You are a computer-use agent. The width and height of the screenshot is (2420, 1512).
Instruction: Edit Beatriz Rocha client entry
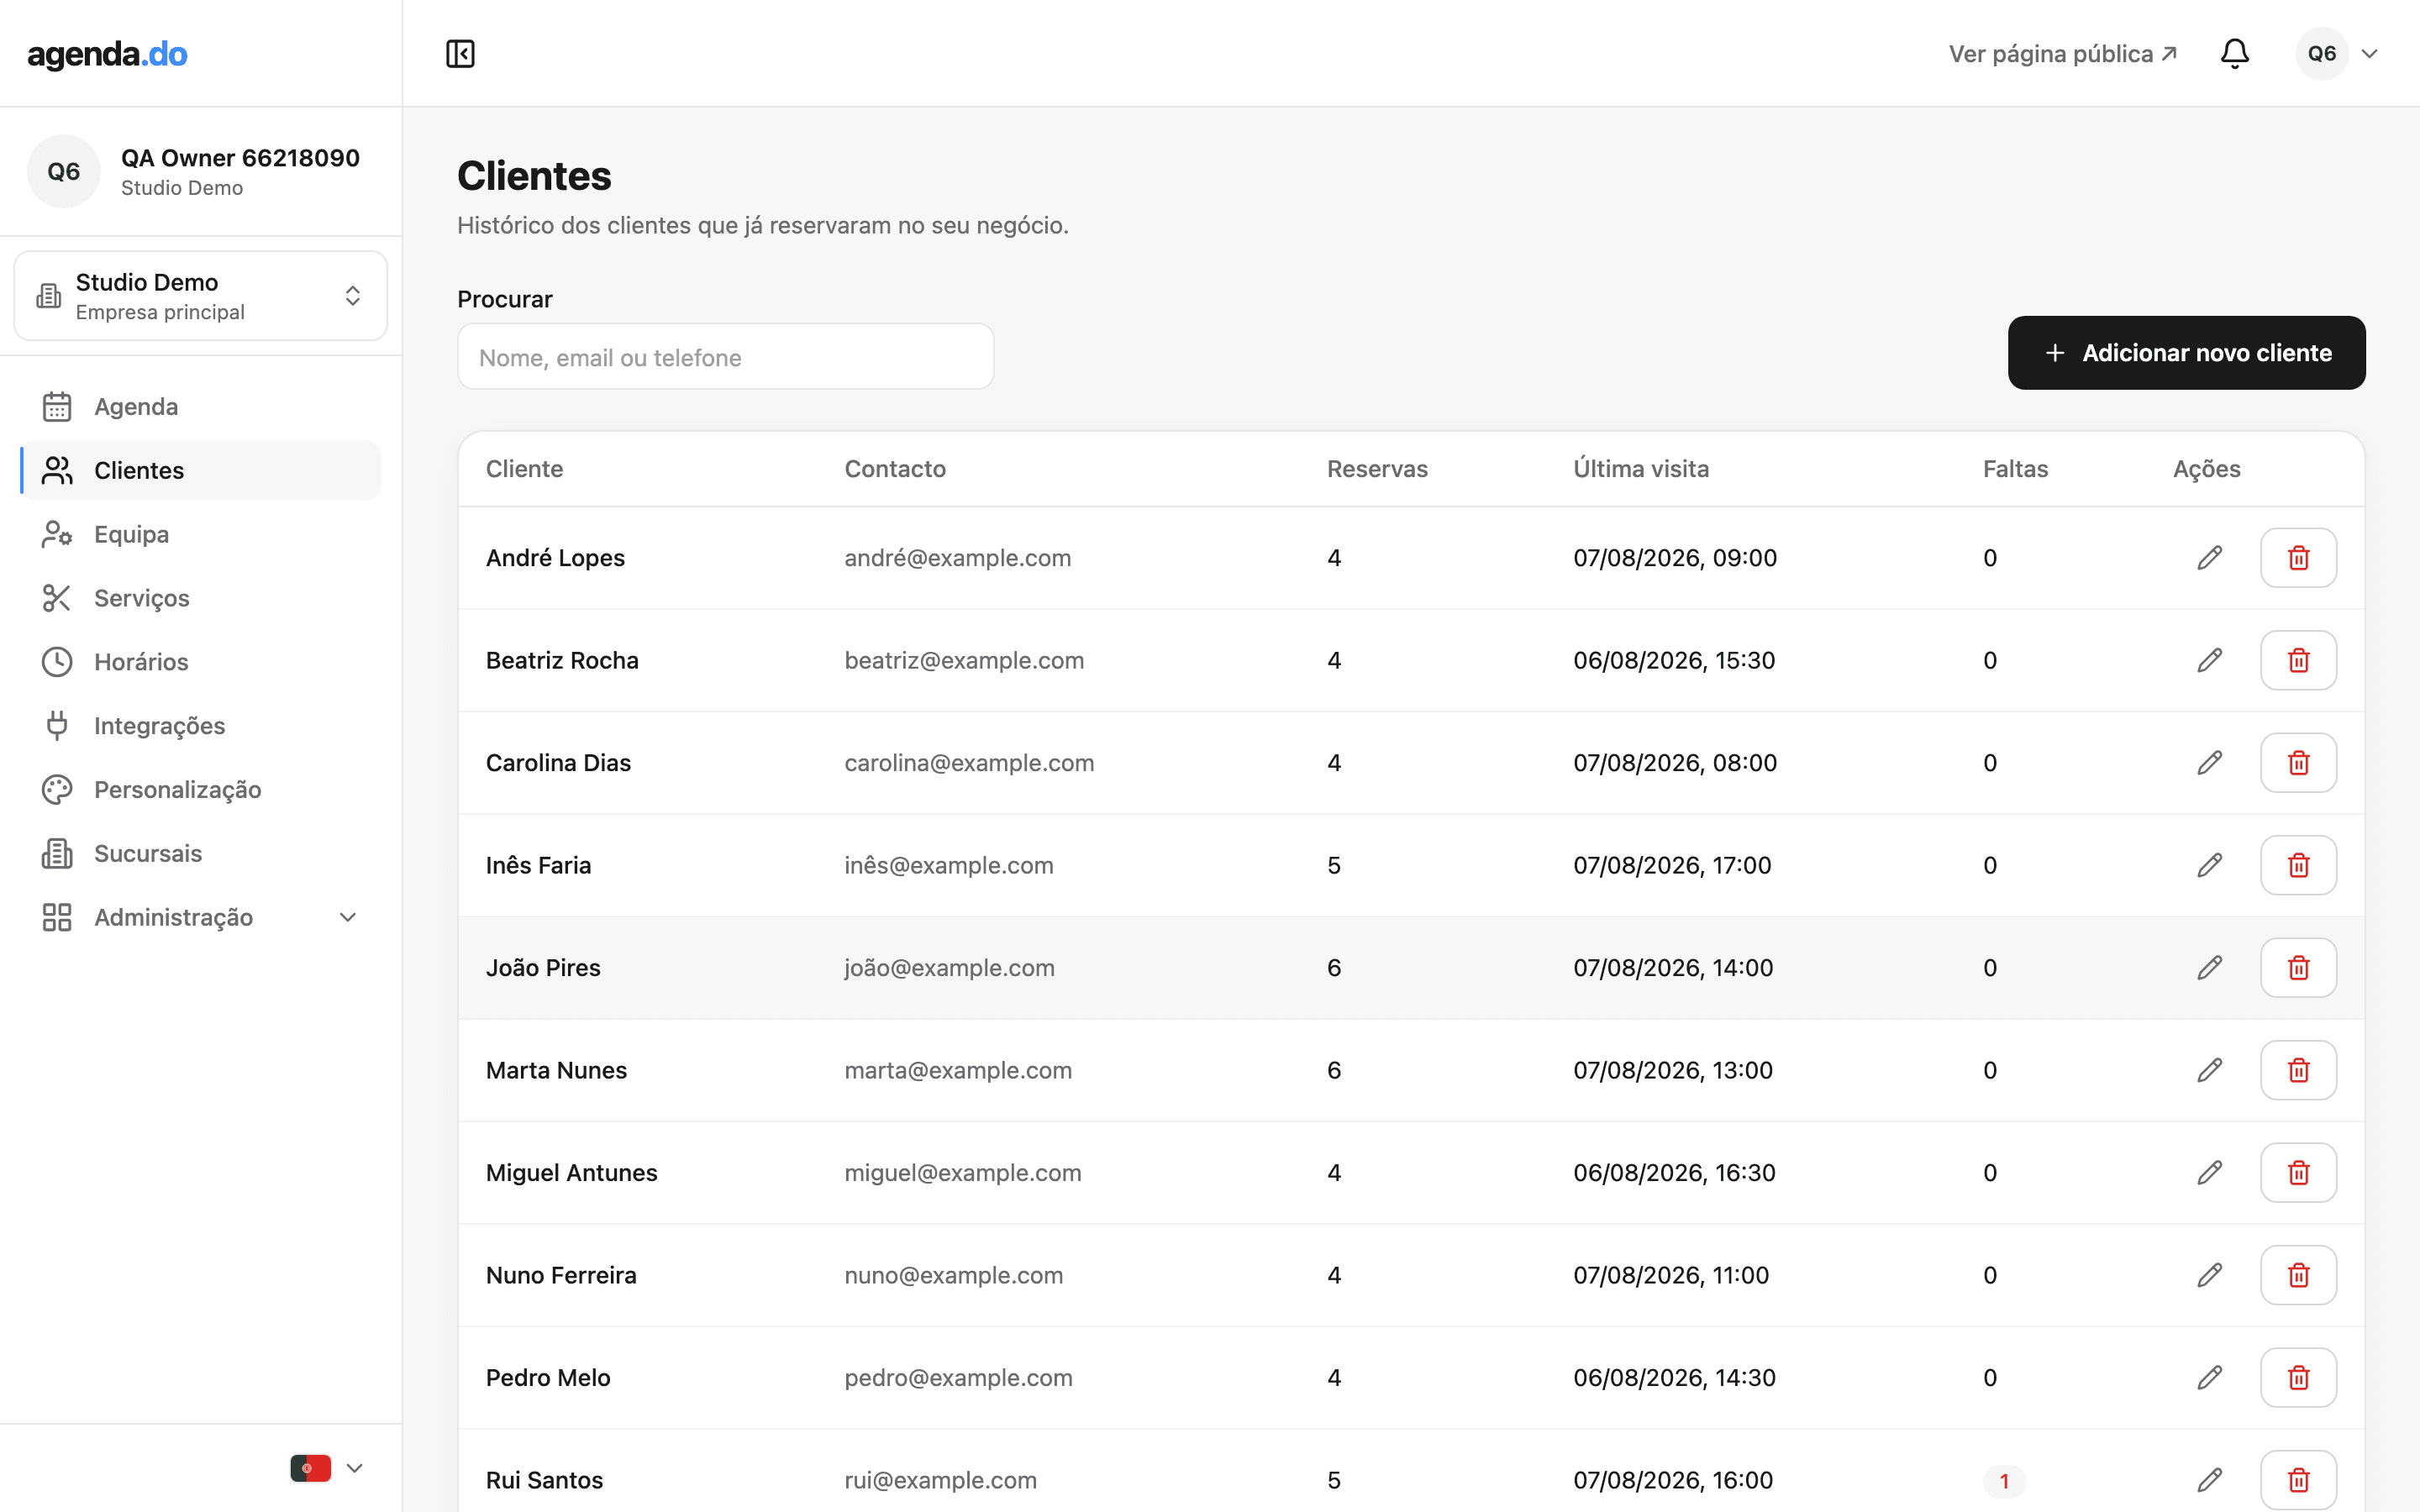pos(2210,660)
